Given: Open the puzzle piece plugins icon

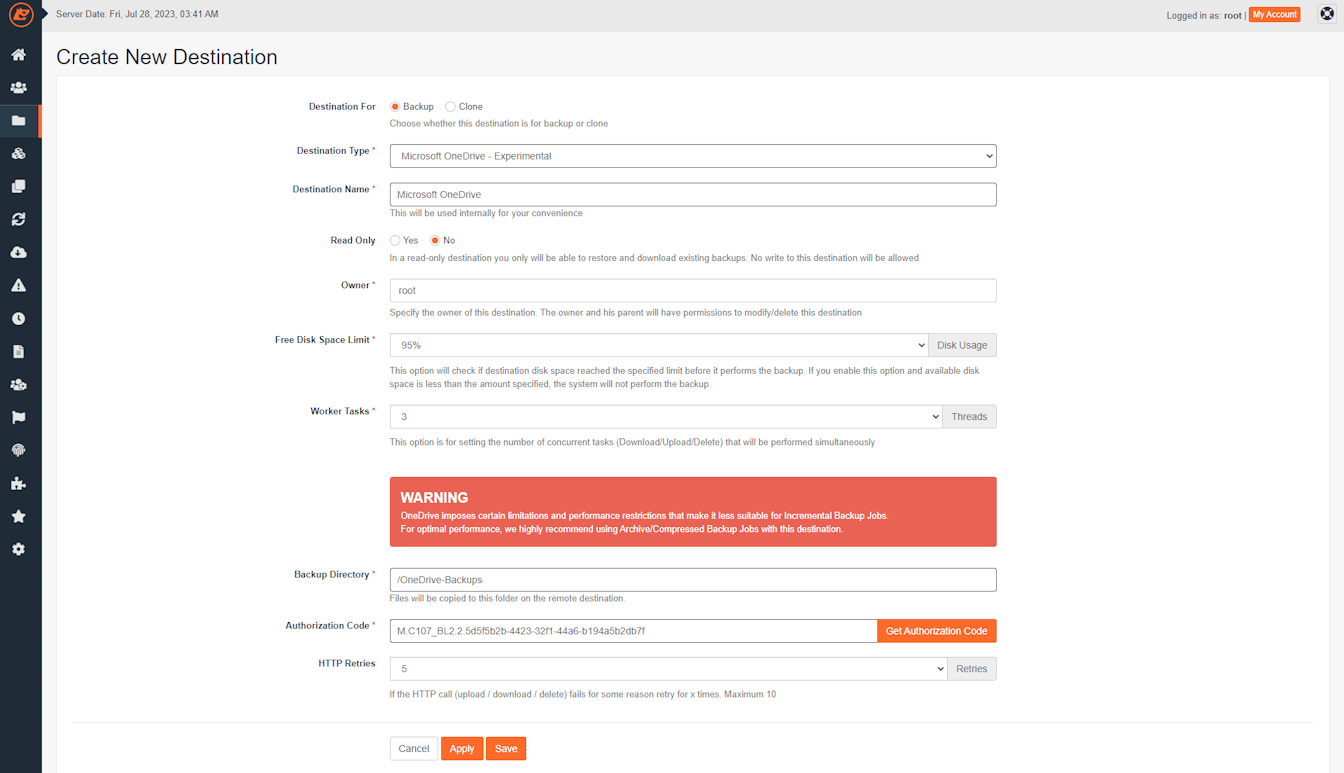Looking at the screenshot, I should point(18,484).
